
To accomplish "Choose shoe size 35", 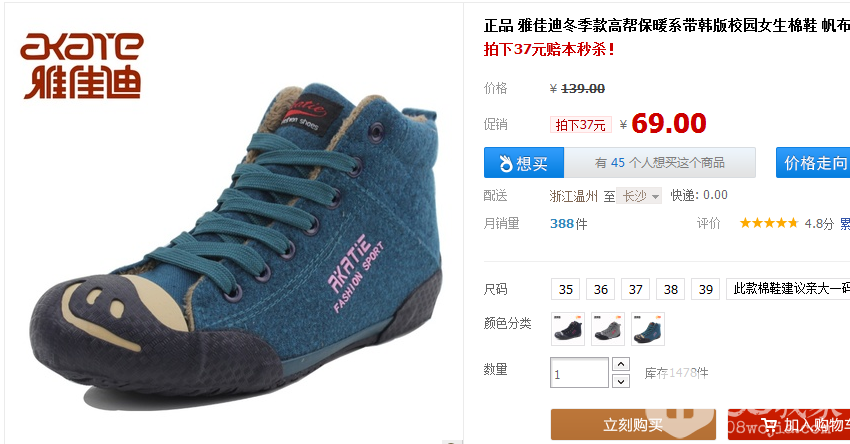I will [565, 289].
